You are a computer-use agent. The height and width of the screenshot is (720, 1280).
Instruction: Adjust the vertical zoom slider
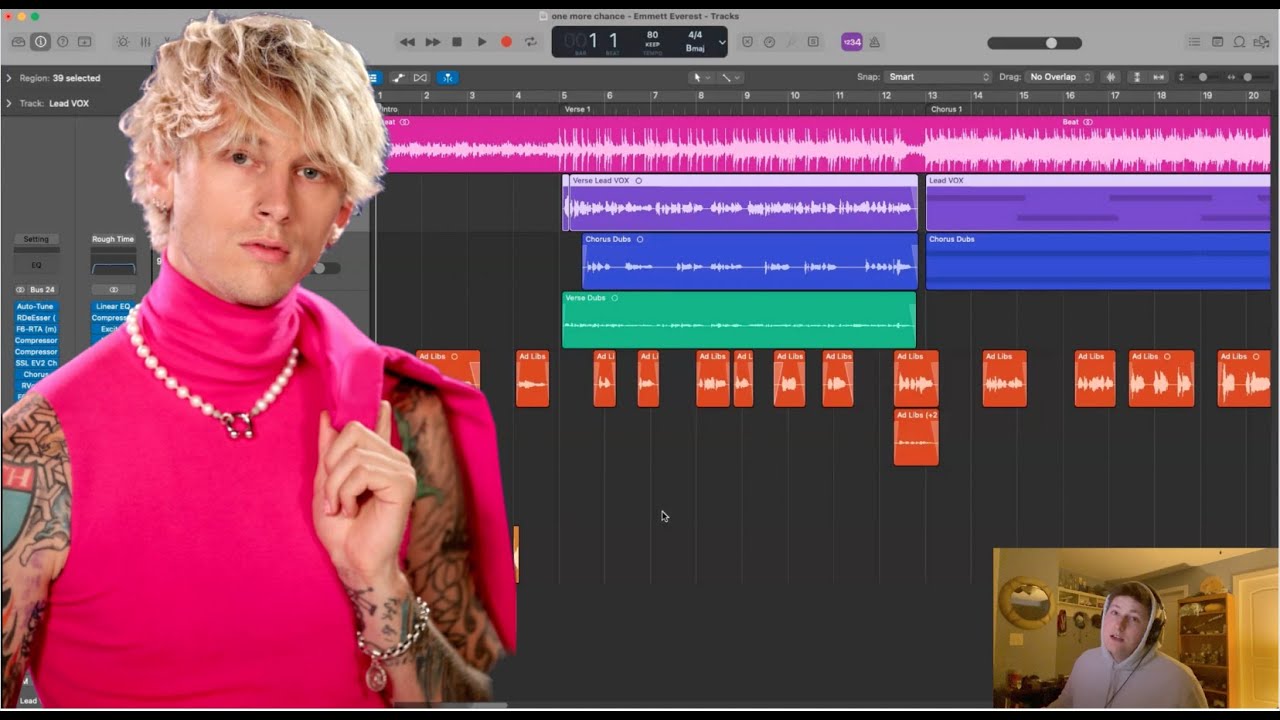coord(1204,77)
